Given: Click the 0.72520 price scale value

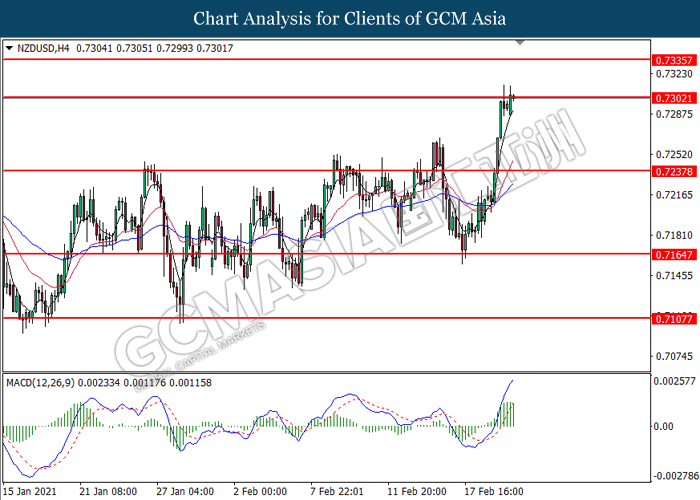Looking at the screenshot, I should click(674, 154).
